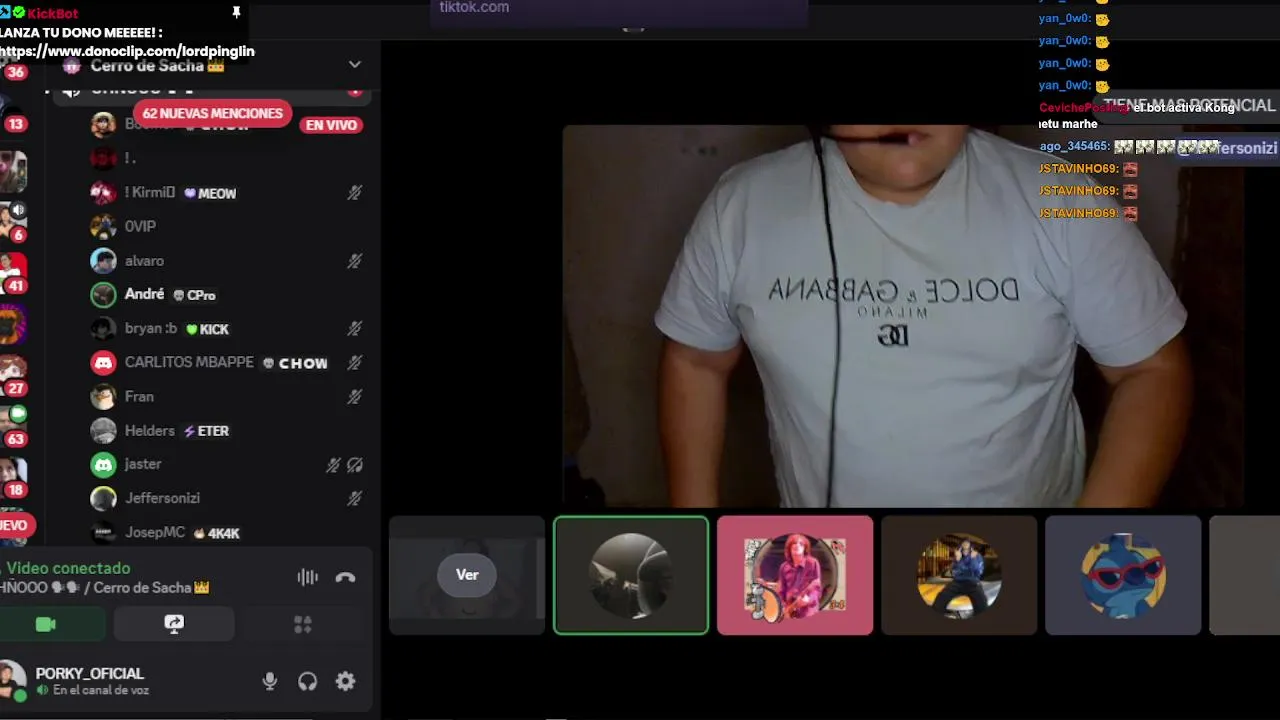Focus the main Dolce & Gabbana shirt video
The width and height of the screenshot is (1280, 720).
(x=902, y=316)
